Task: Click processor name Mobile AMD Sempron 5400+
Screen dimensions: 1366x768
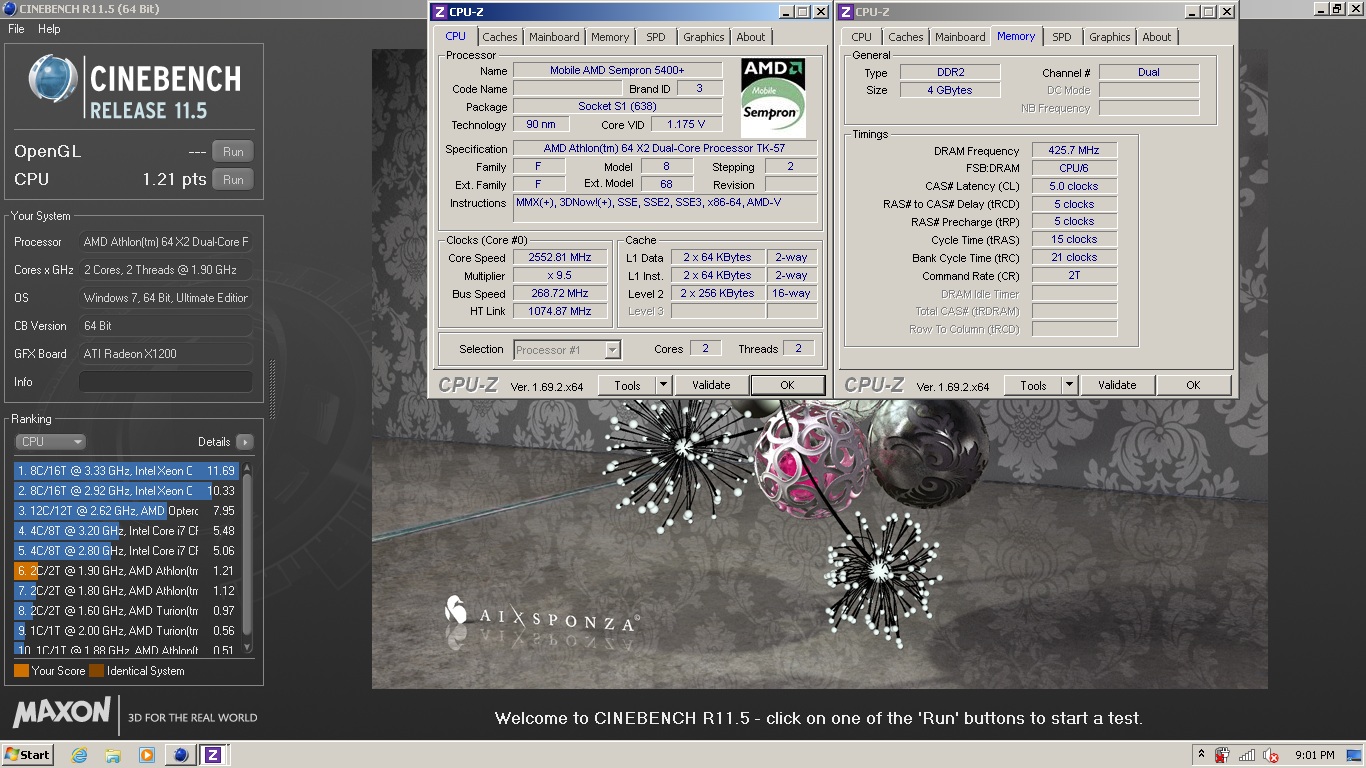Action: pyautogui.click(x=617, y=70)
